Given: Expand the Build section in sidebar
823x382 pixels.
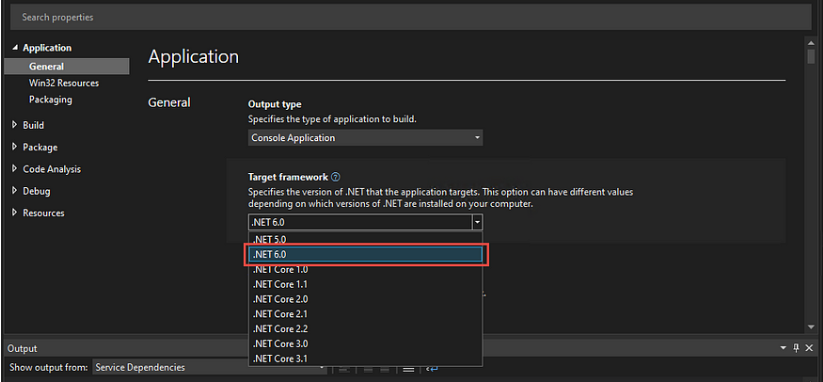Looking at the screenshot, I should tap(14, 125).
